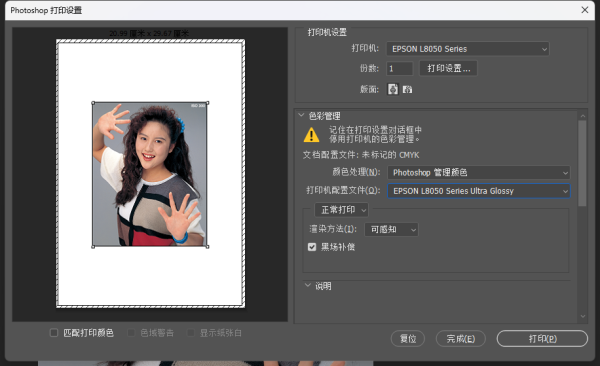Open 颜色处理 Photoshop 管理颜色 dropdown

[x=479, y=173]
